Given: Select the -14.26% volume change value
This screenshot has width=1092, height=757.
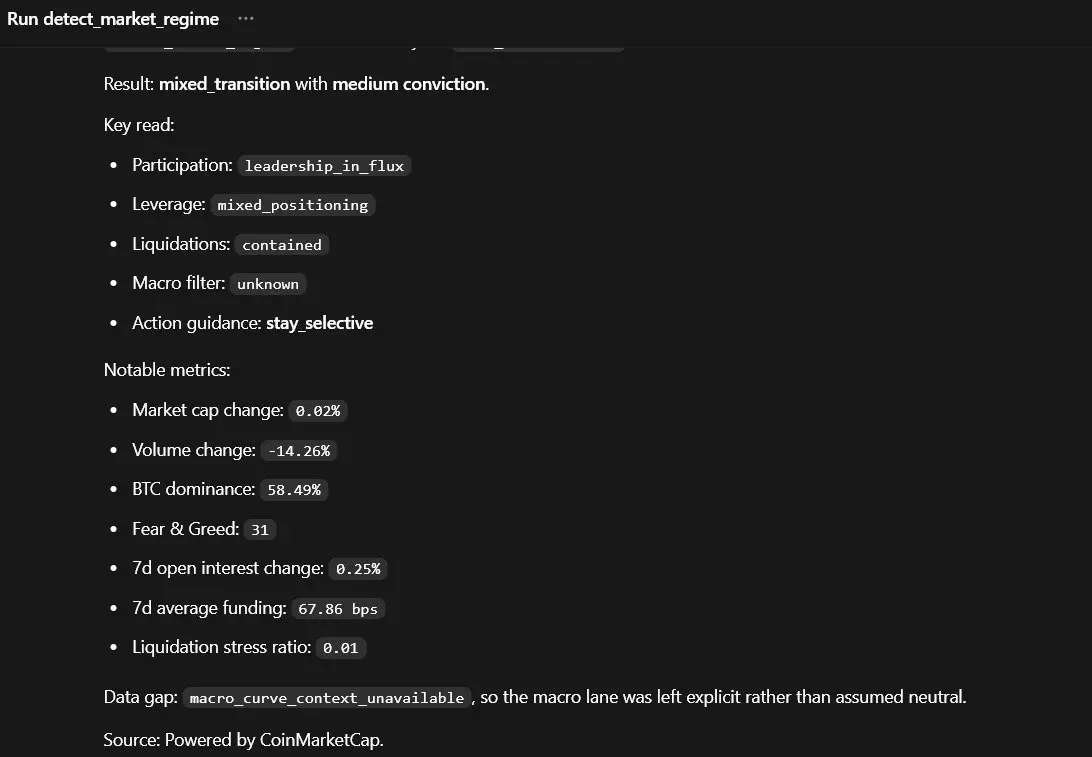Looking at the screenshot, I should coord(299,451).
